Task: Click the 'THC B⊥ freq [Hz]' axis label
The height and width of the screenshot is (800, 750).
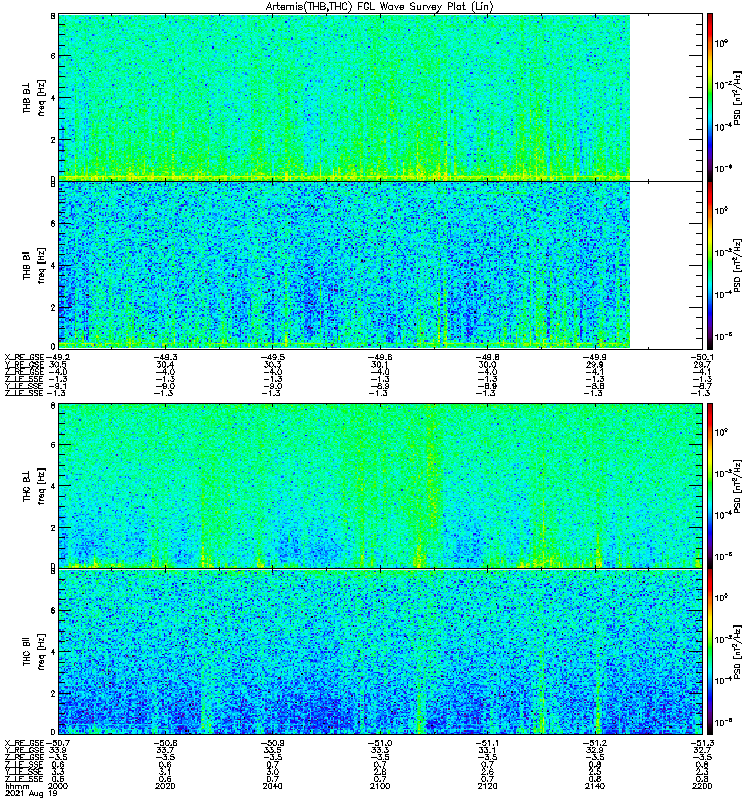Action: (33, 485)
